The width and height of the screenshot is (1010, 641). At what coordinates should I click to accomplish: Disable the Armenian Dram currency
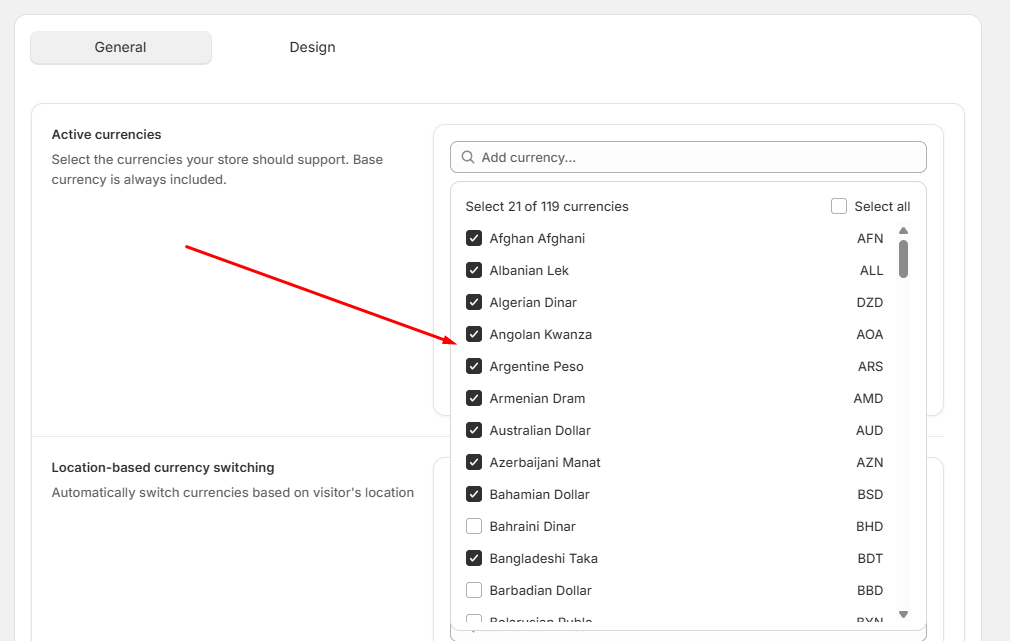coord(473,398)
